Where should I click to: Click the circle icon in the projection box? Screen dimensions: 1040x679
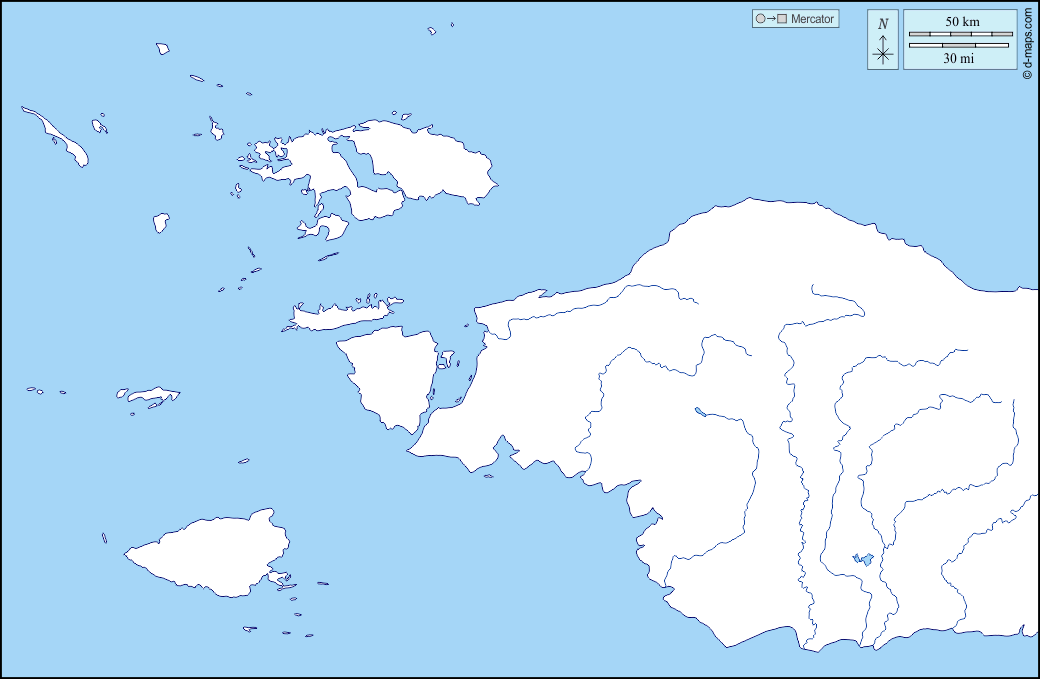pyautogui.click(x=761, y=19)
